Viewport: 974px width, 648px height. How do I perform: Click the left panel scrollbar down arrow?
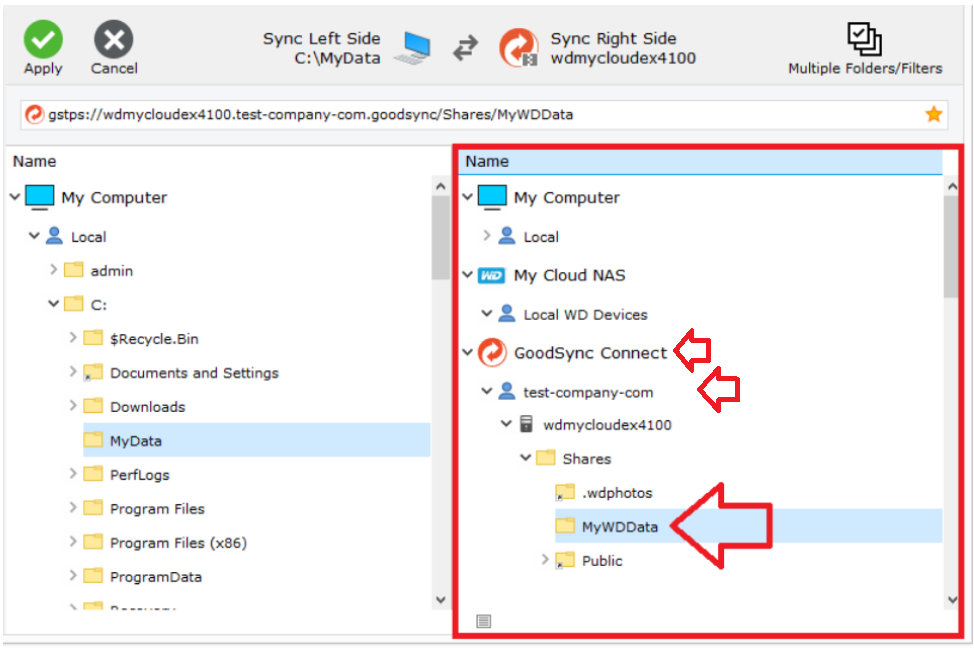pyautogui.click(x=440, y=599)
